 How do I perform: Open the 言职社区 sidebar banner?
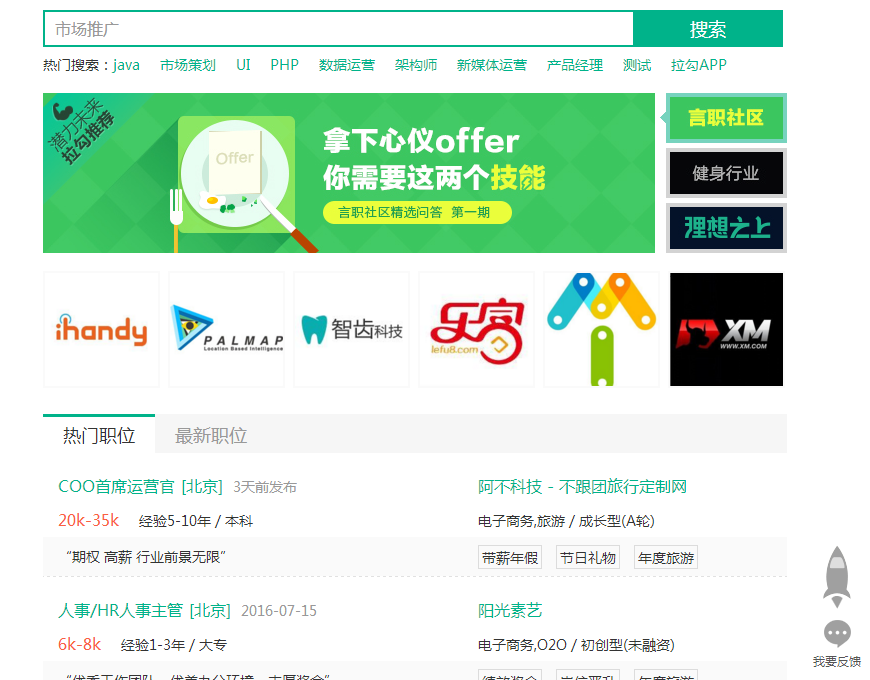coord(726,118)
